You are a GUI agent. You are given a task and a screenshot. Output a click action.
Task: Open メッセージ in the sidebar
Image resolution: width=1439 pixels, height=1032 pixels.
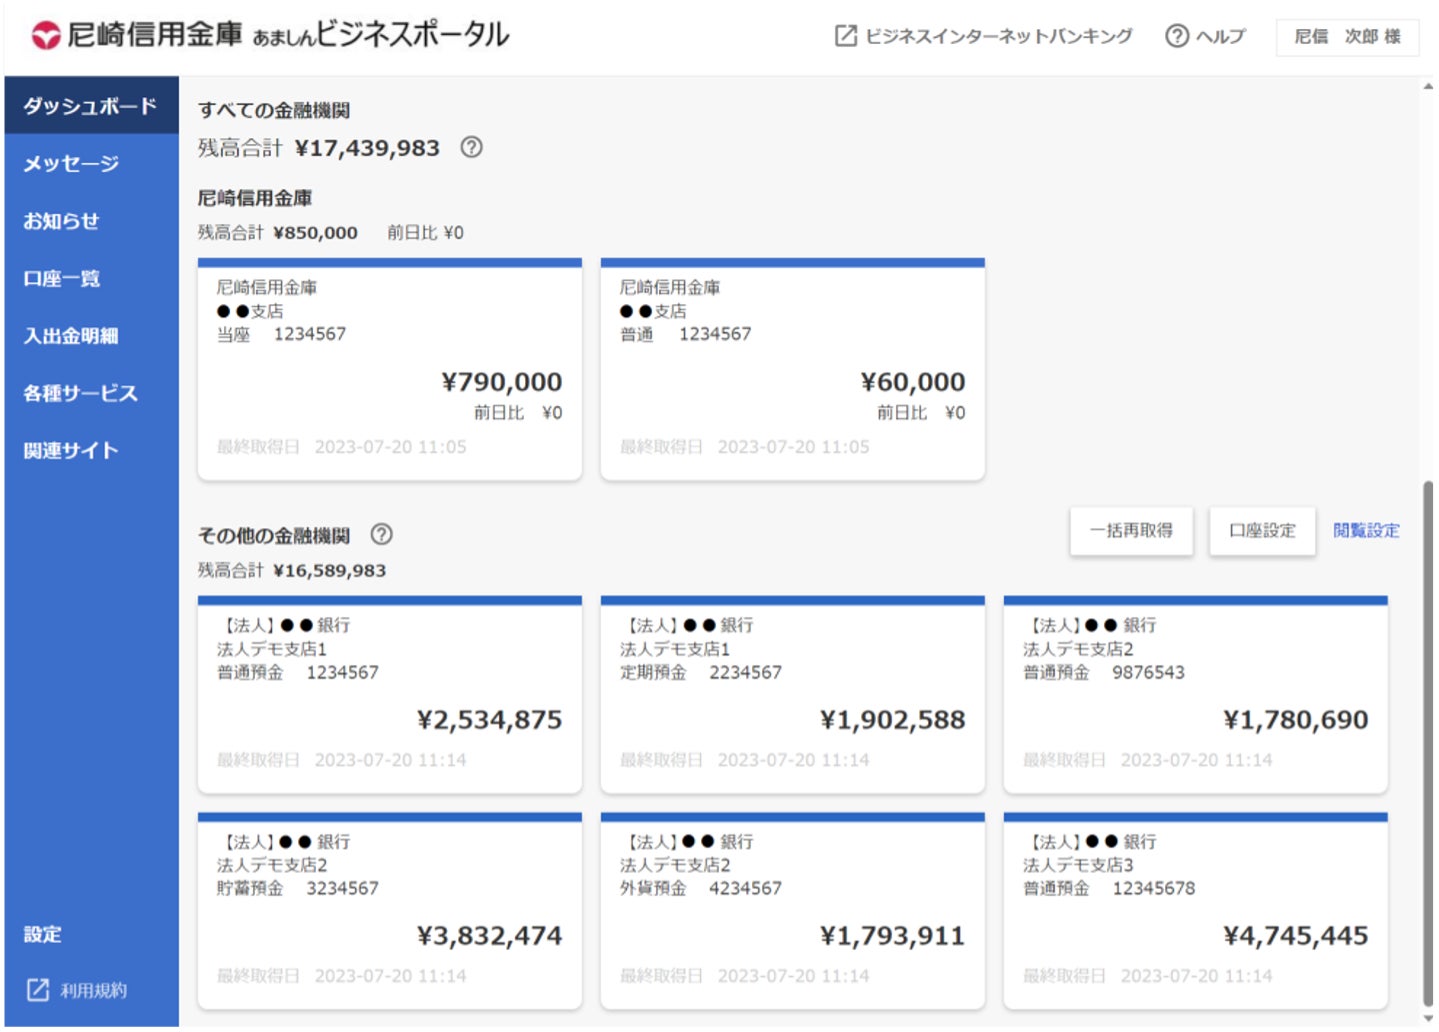coord(71,163)
